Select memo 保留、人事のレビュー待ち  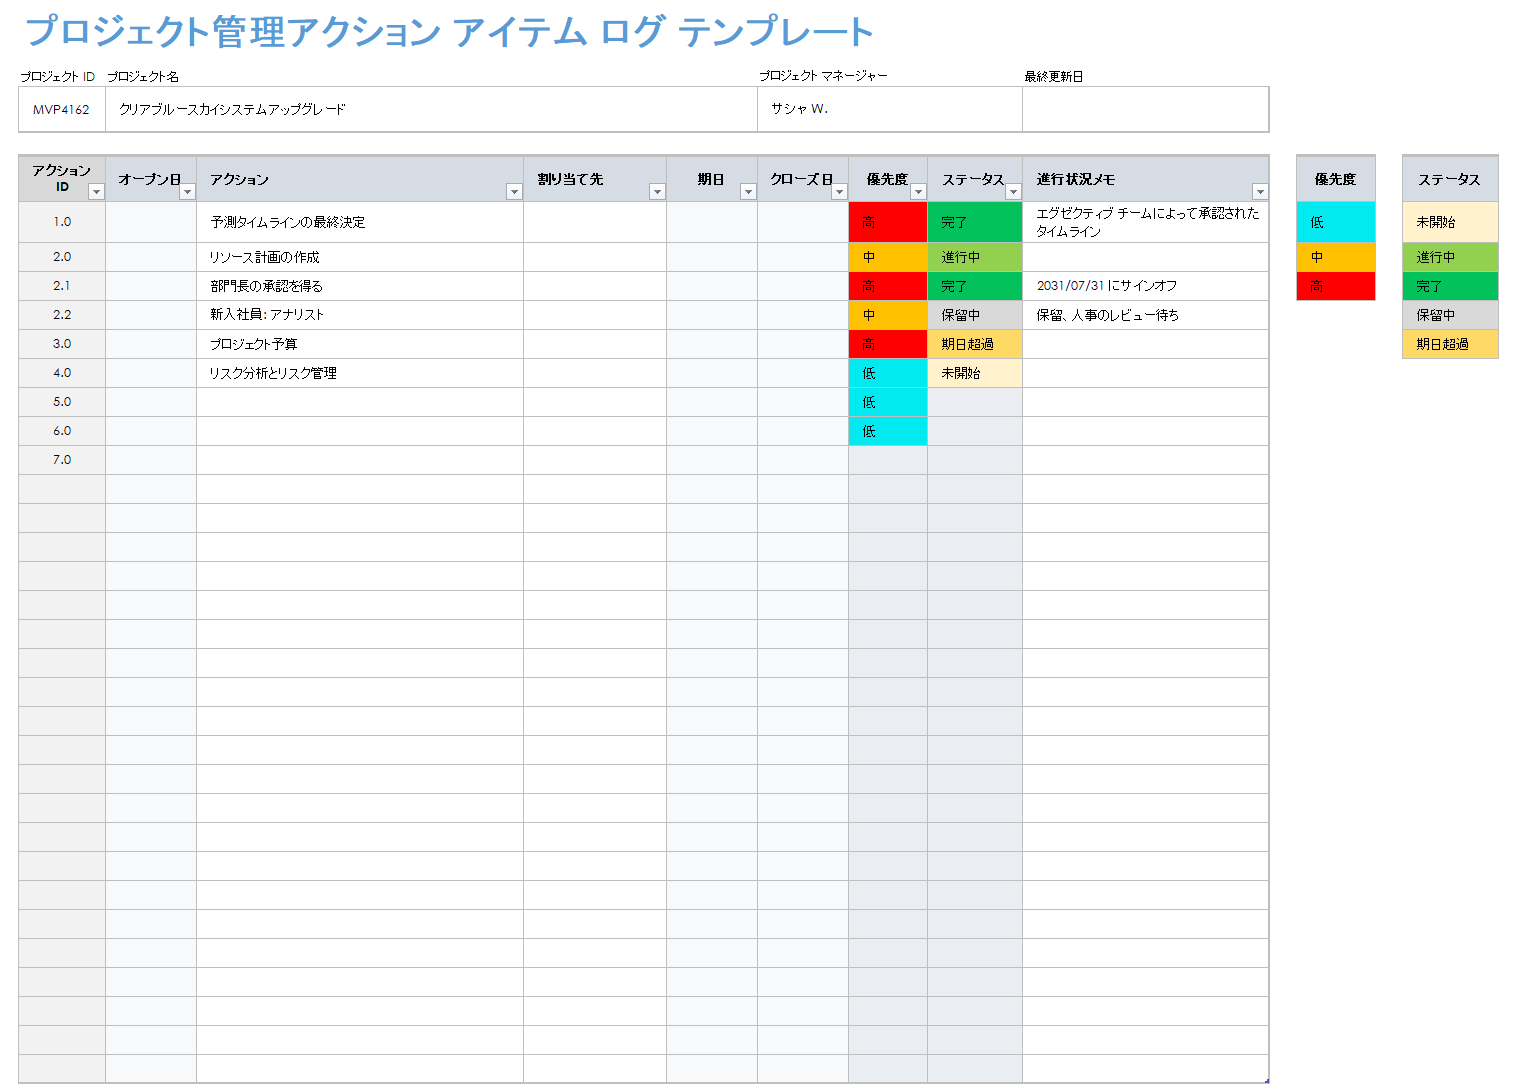click(x=1146, y=315)
